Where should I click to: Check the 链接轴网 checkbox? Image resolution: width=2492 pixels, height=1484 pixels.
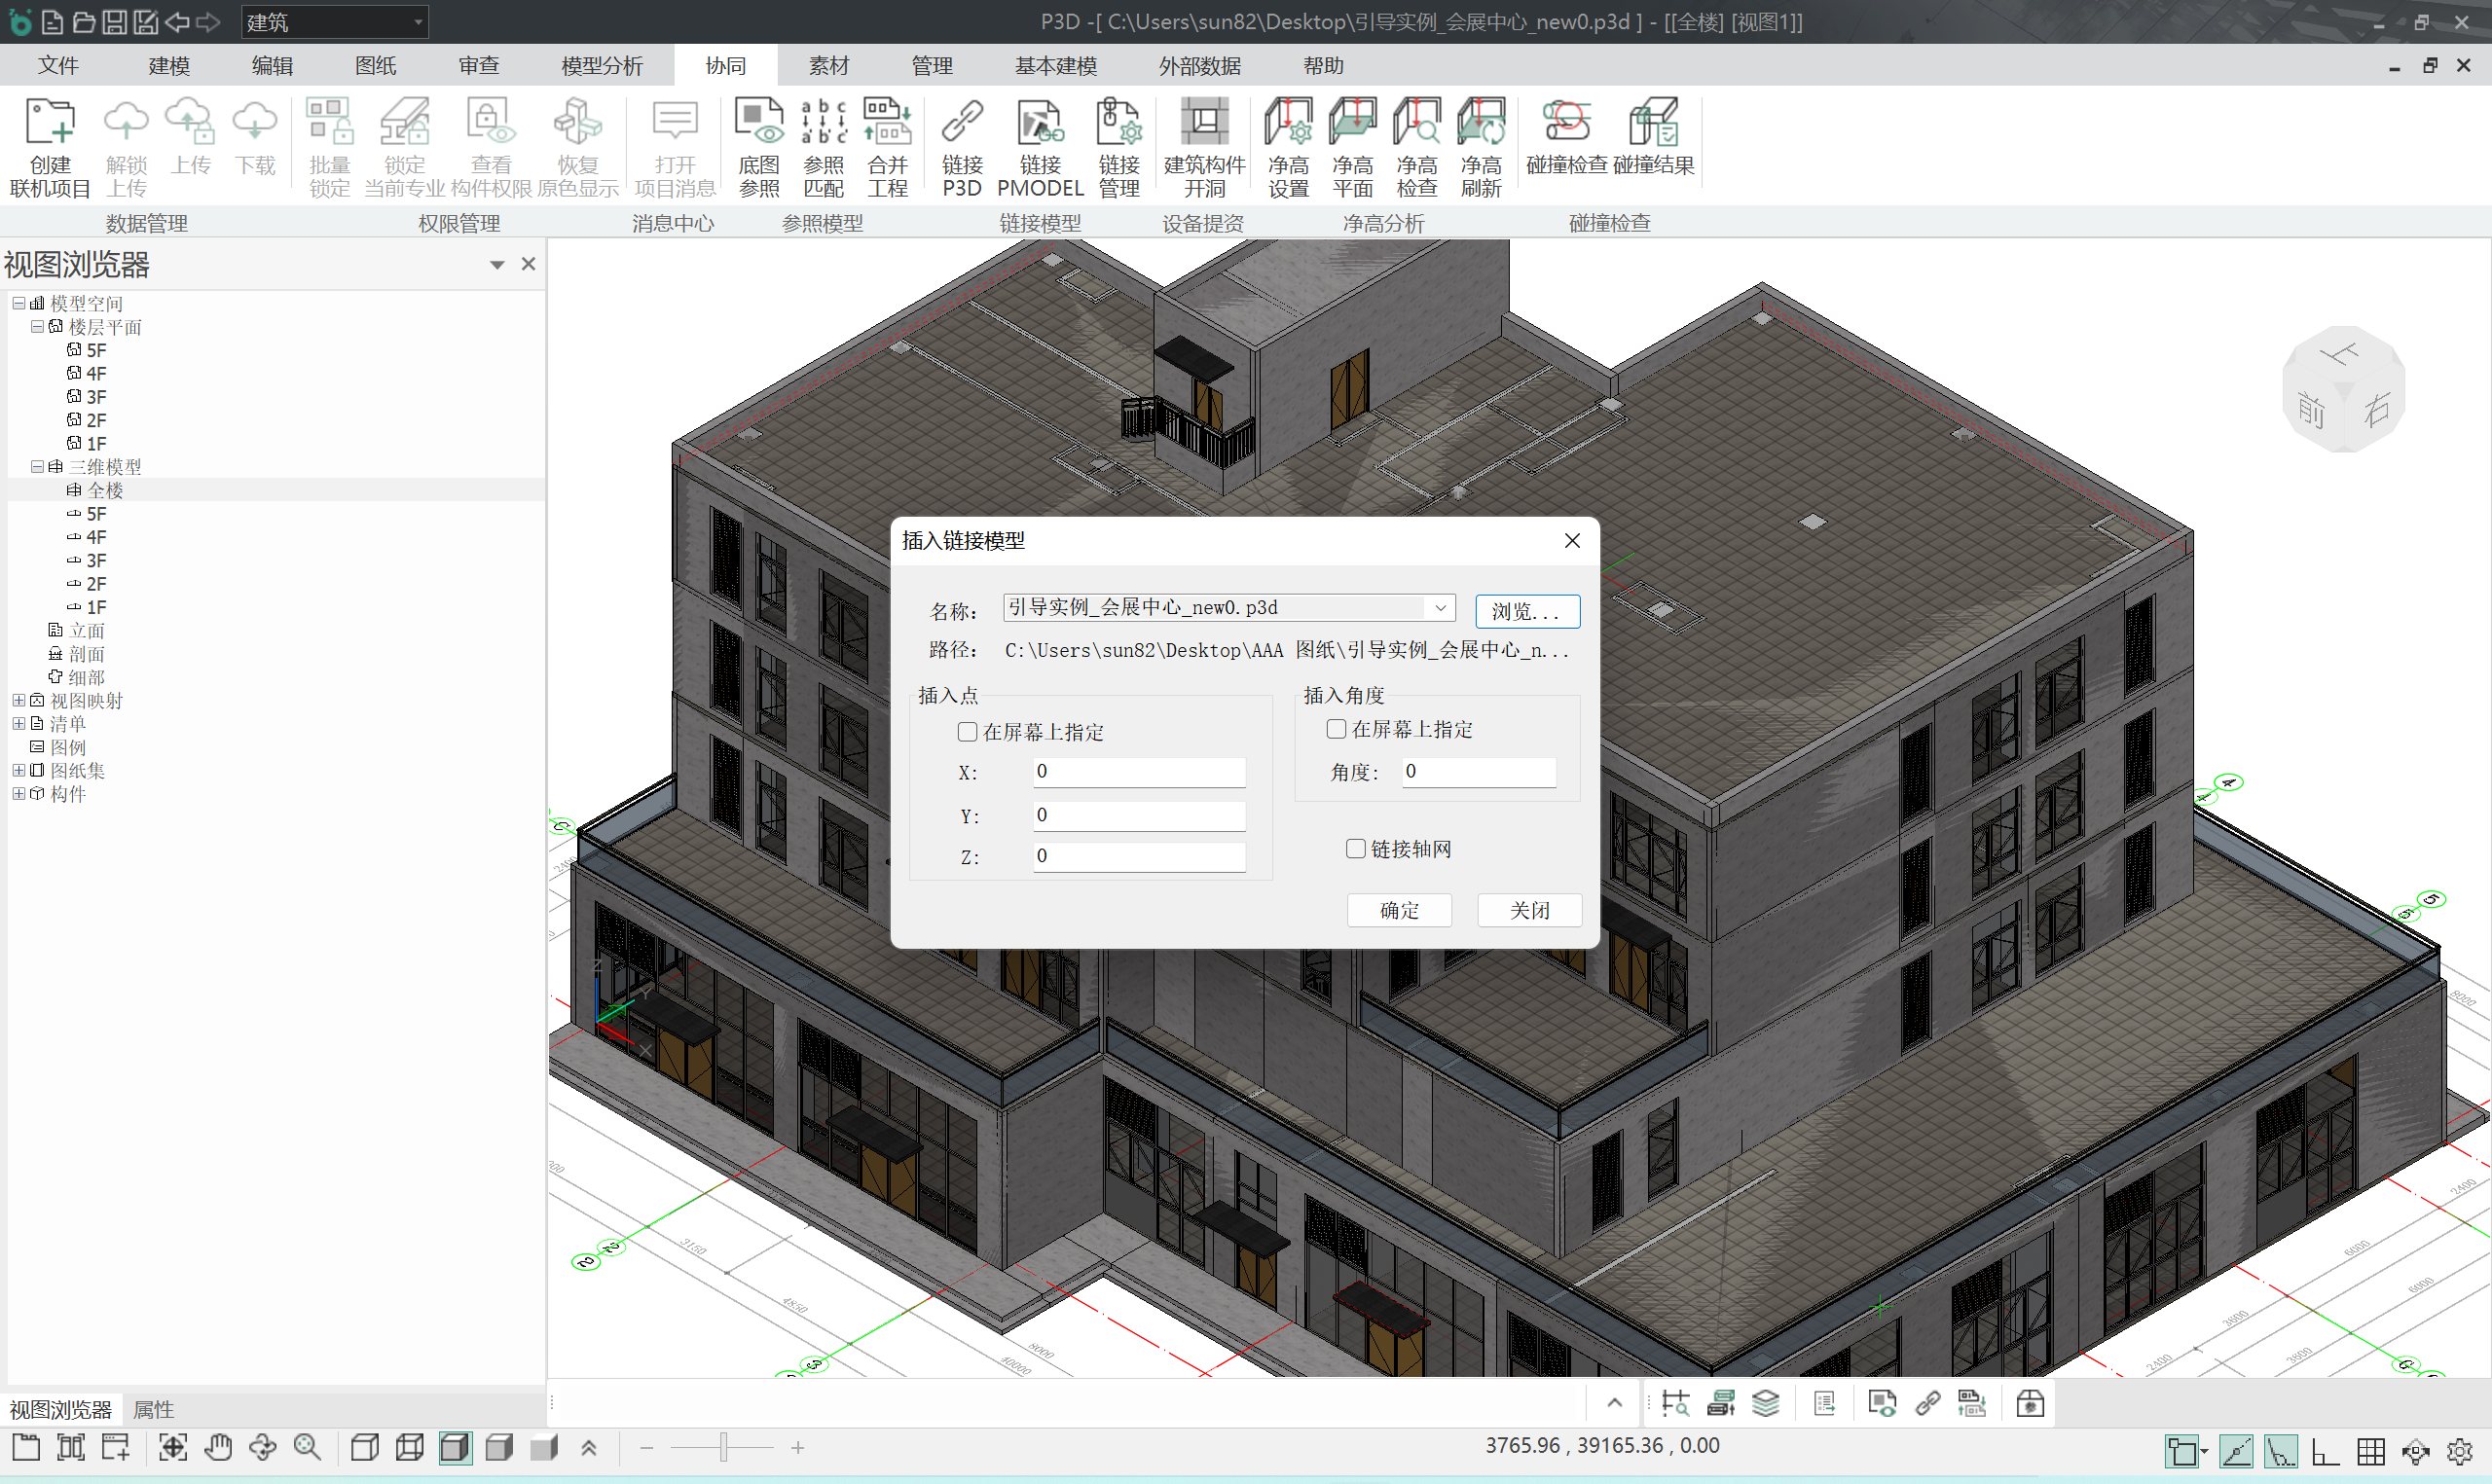[x=1356, y=849]
